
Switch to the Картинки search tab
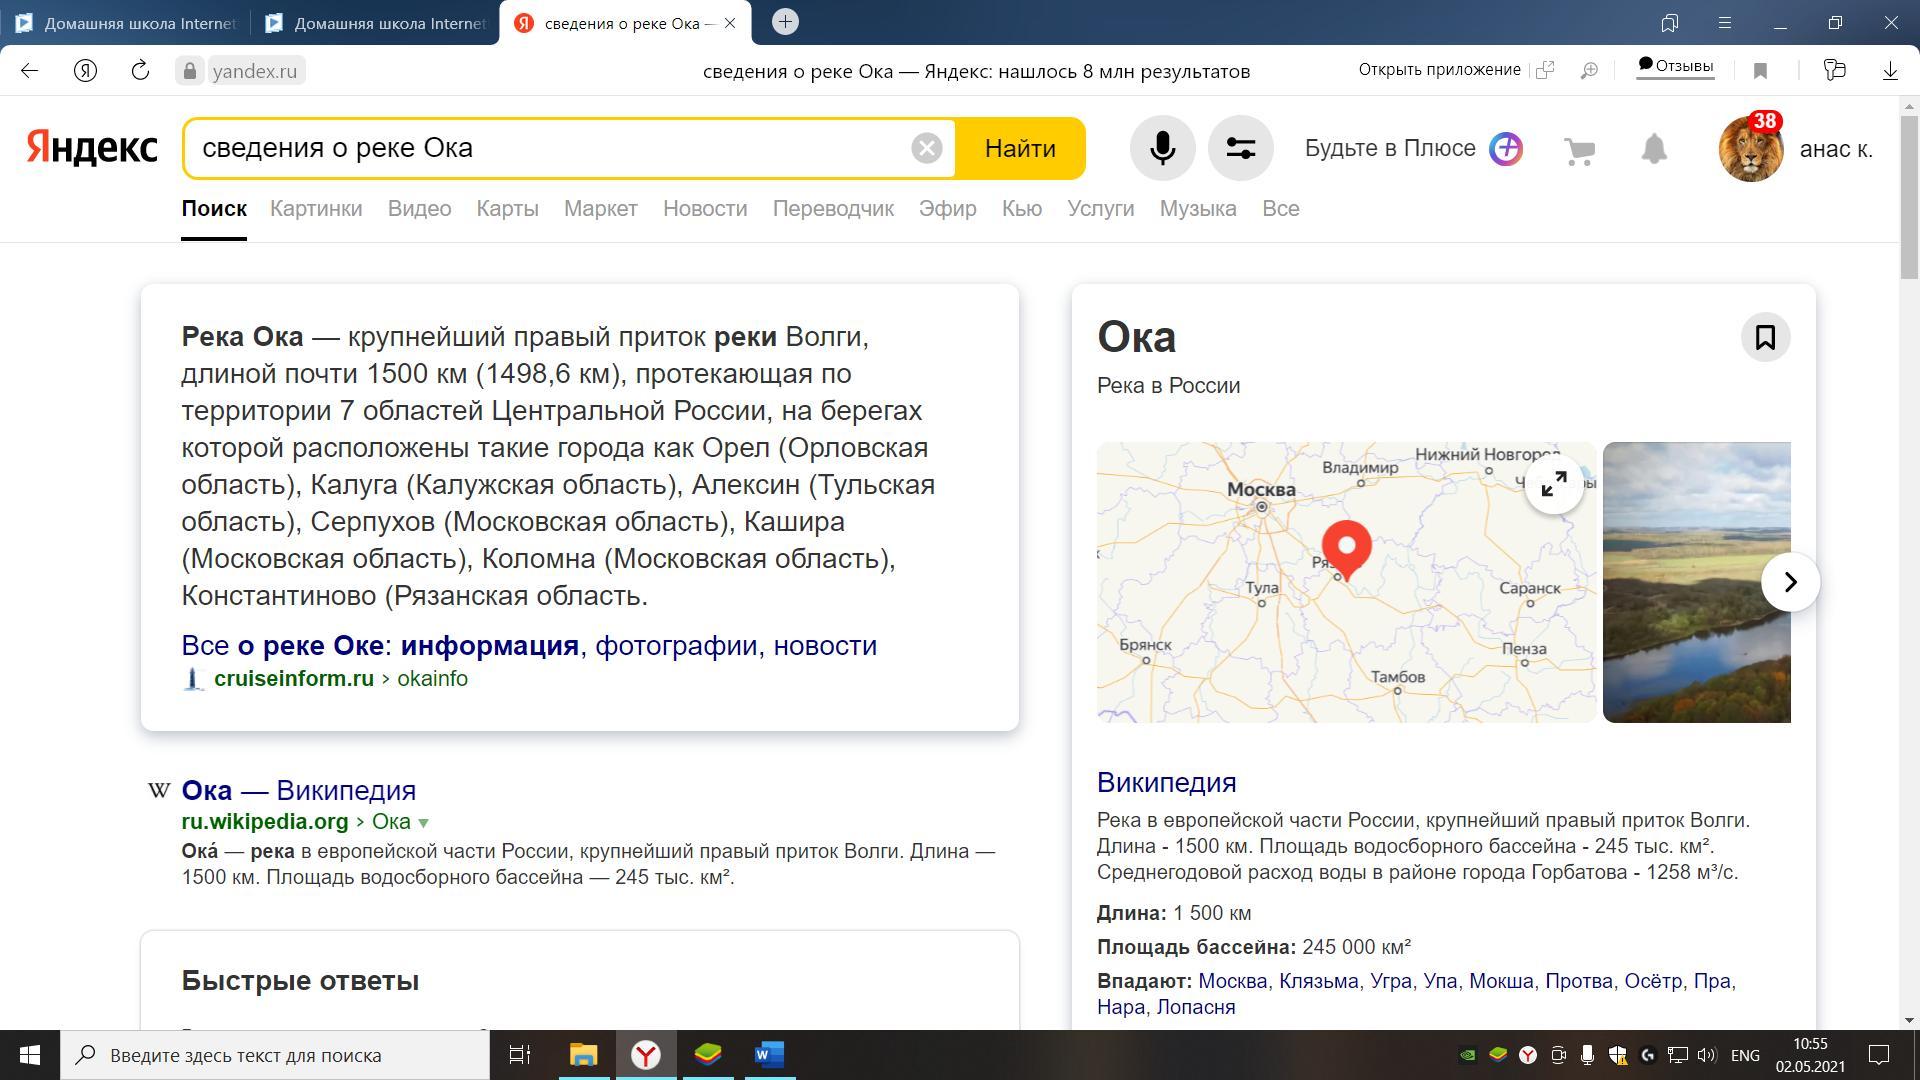316,209
